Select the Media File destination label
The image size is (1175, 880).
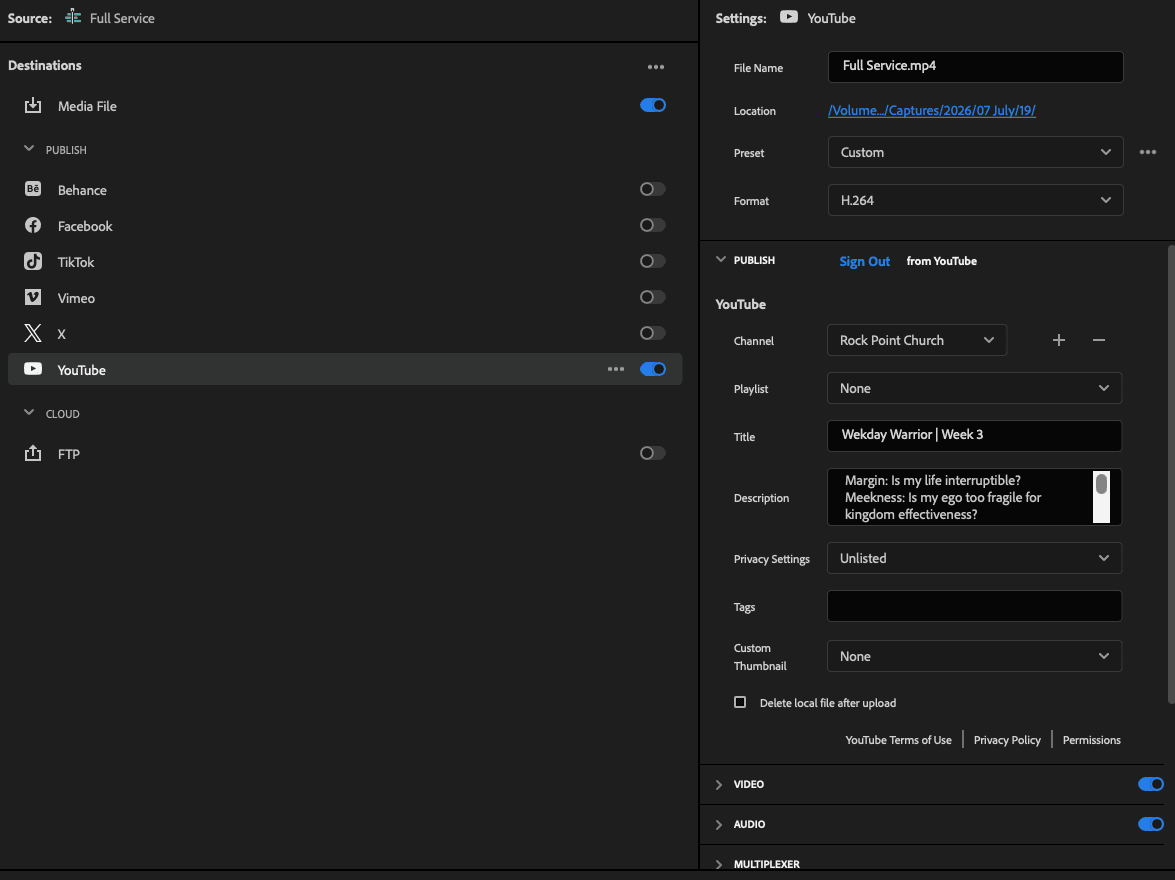87,106
